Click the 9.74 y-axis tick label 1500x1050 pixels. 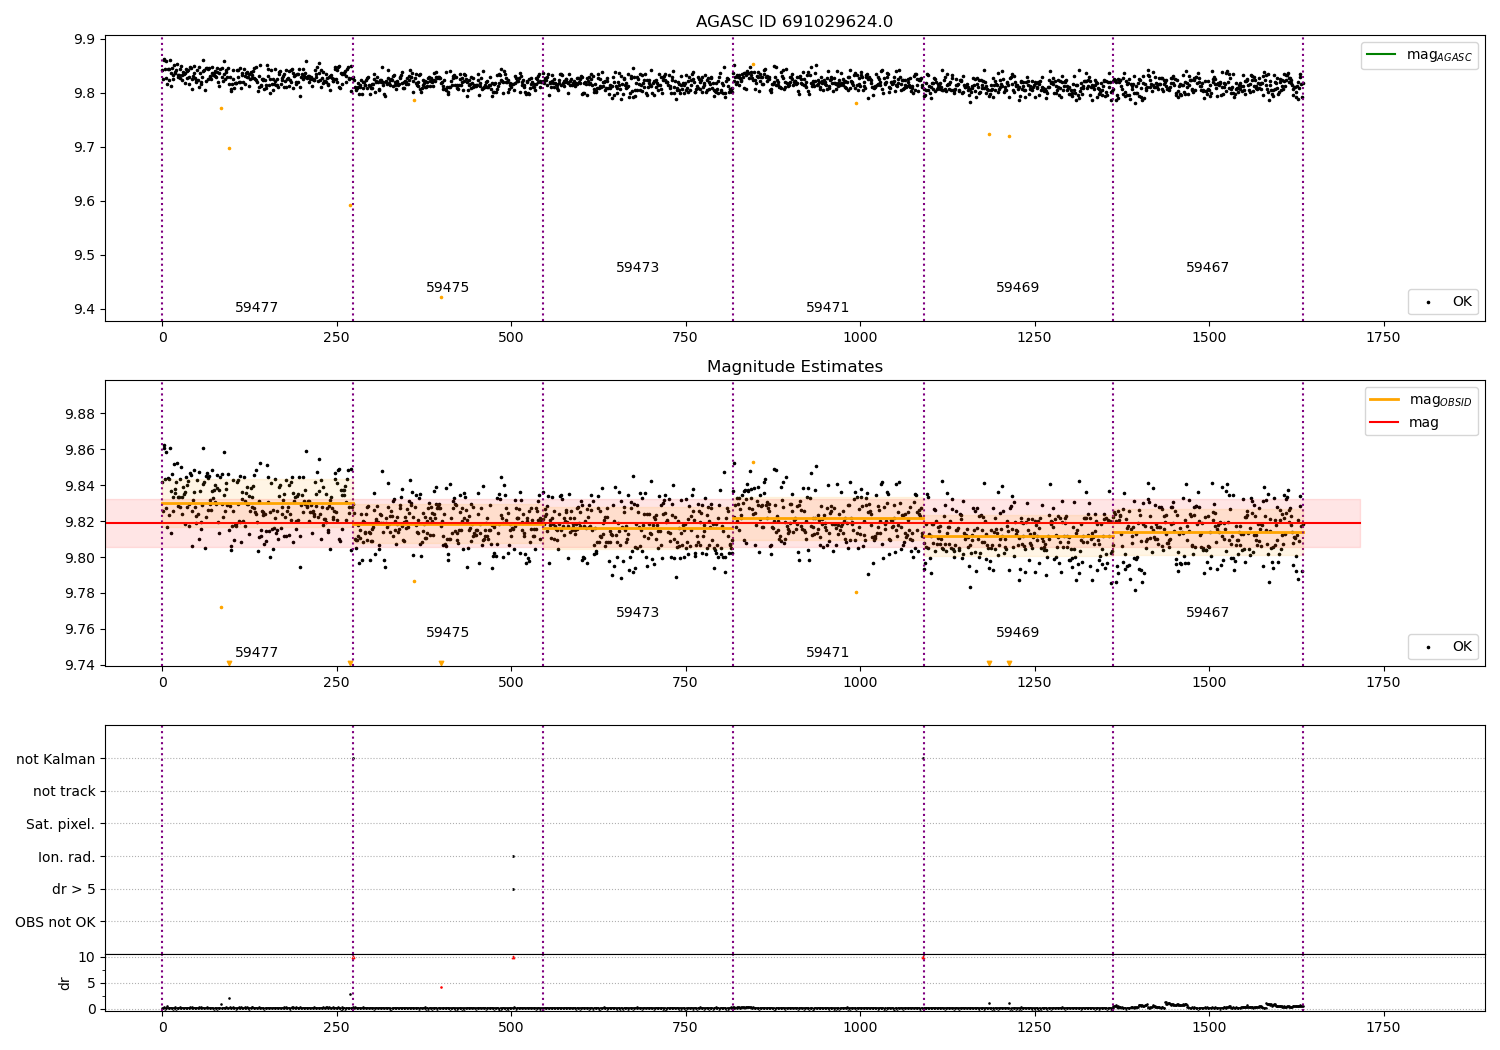80,665
